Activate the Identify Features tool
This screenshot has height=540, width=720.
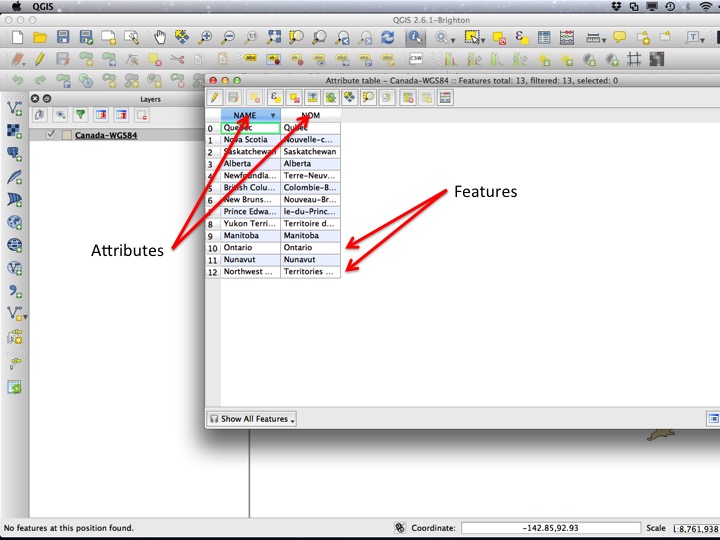(x=415, y=37)
